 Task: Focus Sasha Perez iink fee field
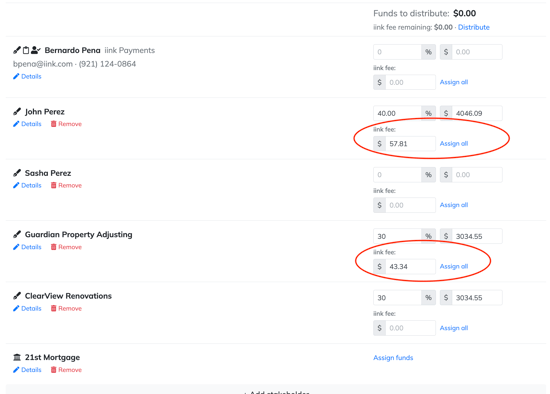pos(410,205)
